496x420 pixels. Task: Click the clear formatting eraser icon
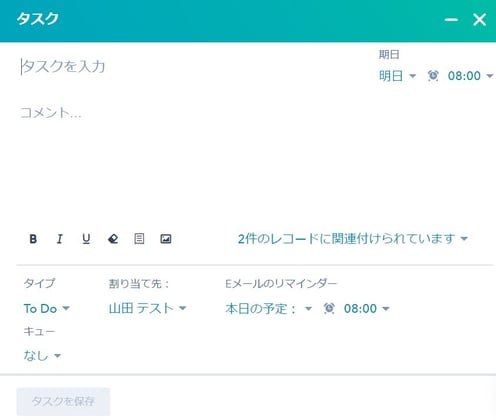(113, 239)
